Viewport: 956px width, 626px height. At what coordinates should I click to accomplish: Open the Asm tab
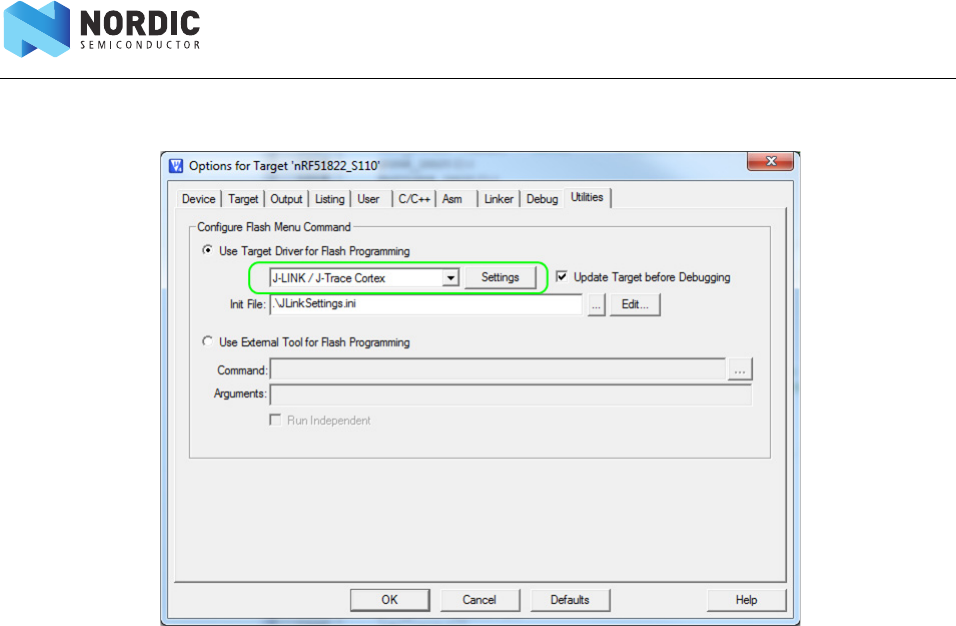coord(452,199)
